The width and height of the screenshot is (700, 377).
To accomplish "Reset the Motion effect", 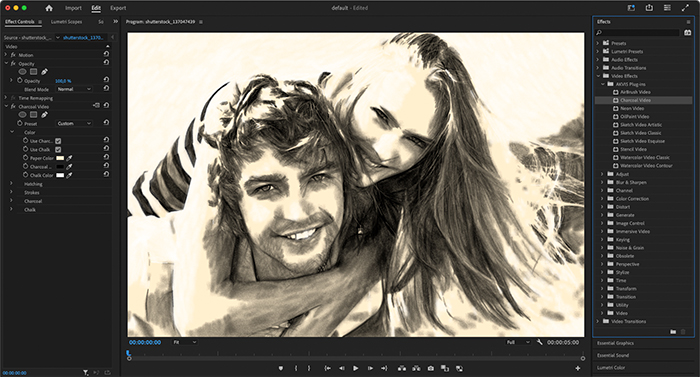I will (x=106, y=54).
